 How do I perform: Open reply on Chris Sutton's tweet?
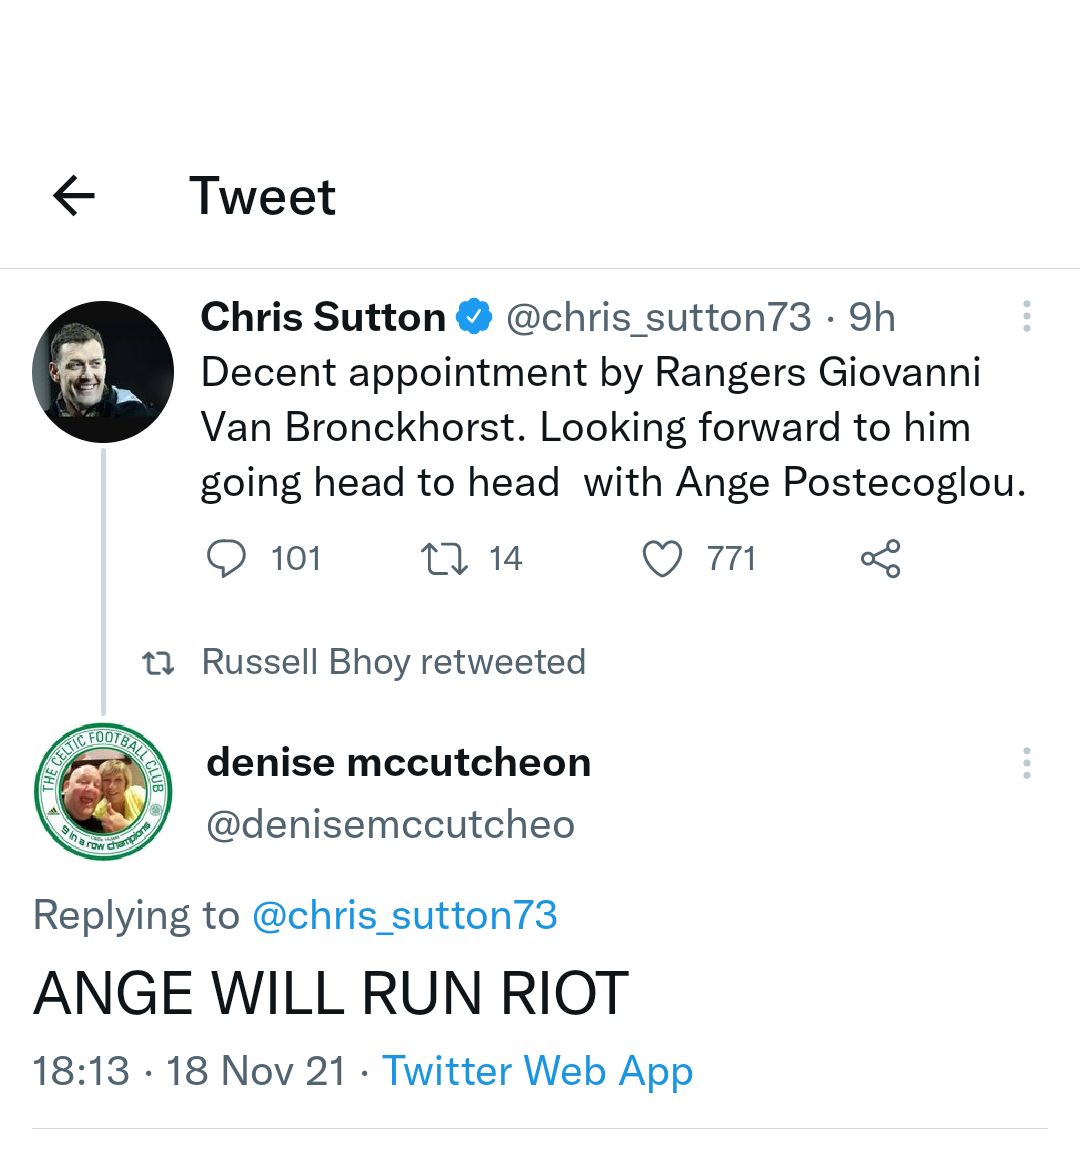point(226,559)
